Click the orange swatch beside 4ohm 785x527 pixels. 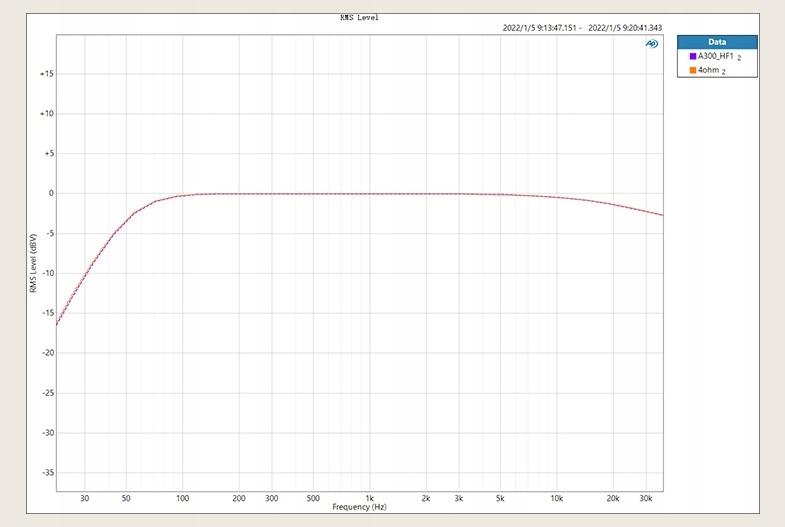pos(692,71)
